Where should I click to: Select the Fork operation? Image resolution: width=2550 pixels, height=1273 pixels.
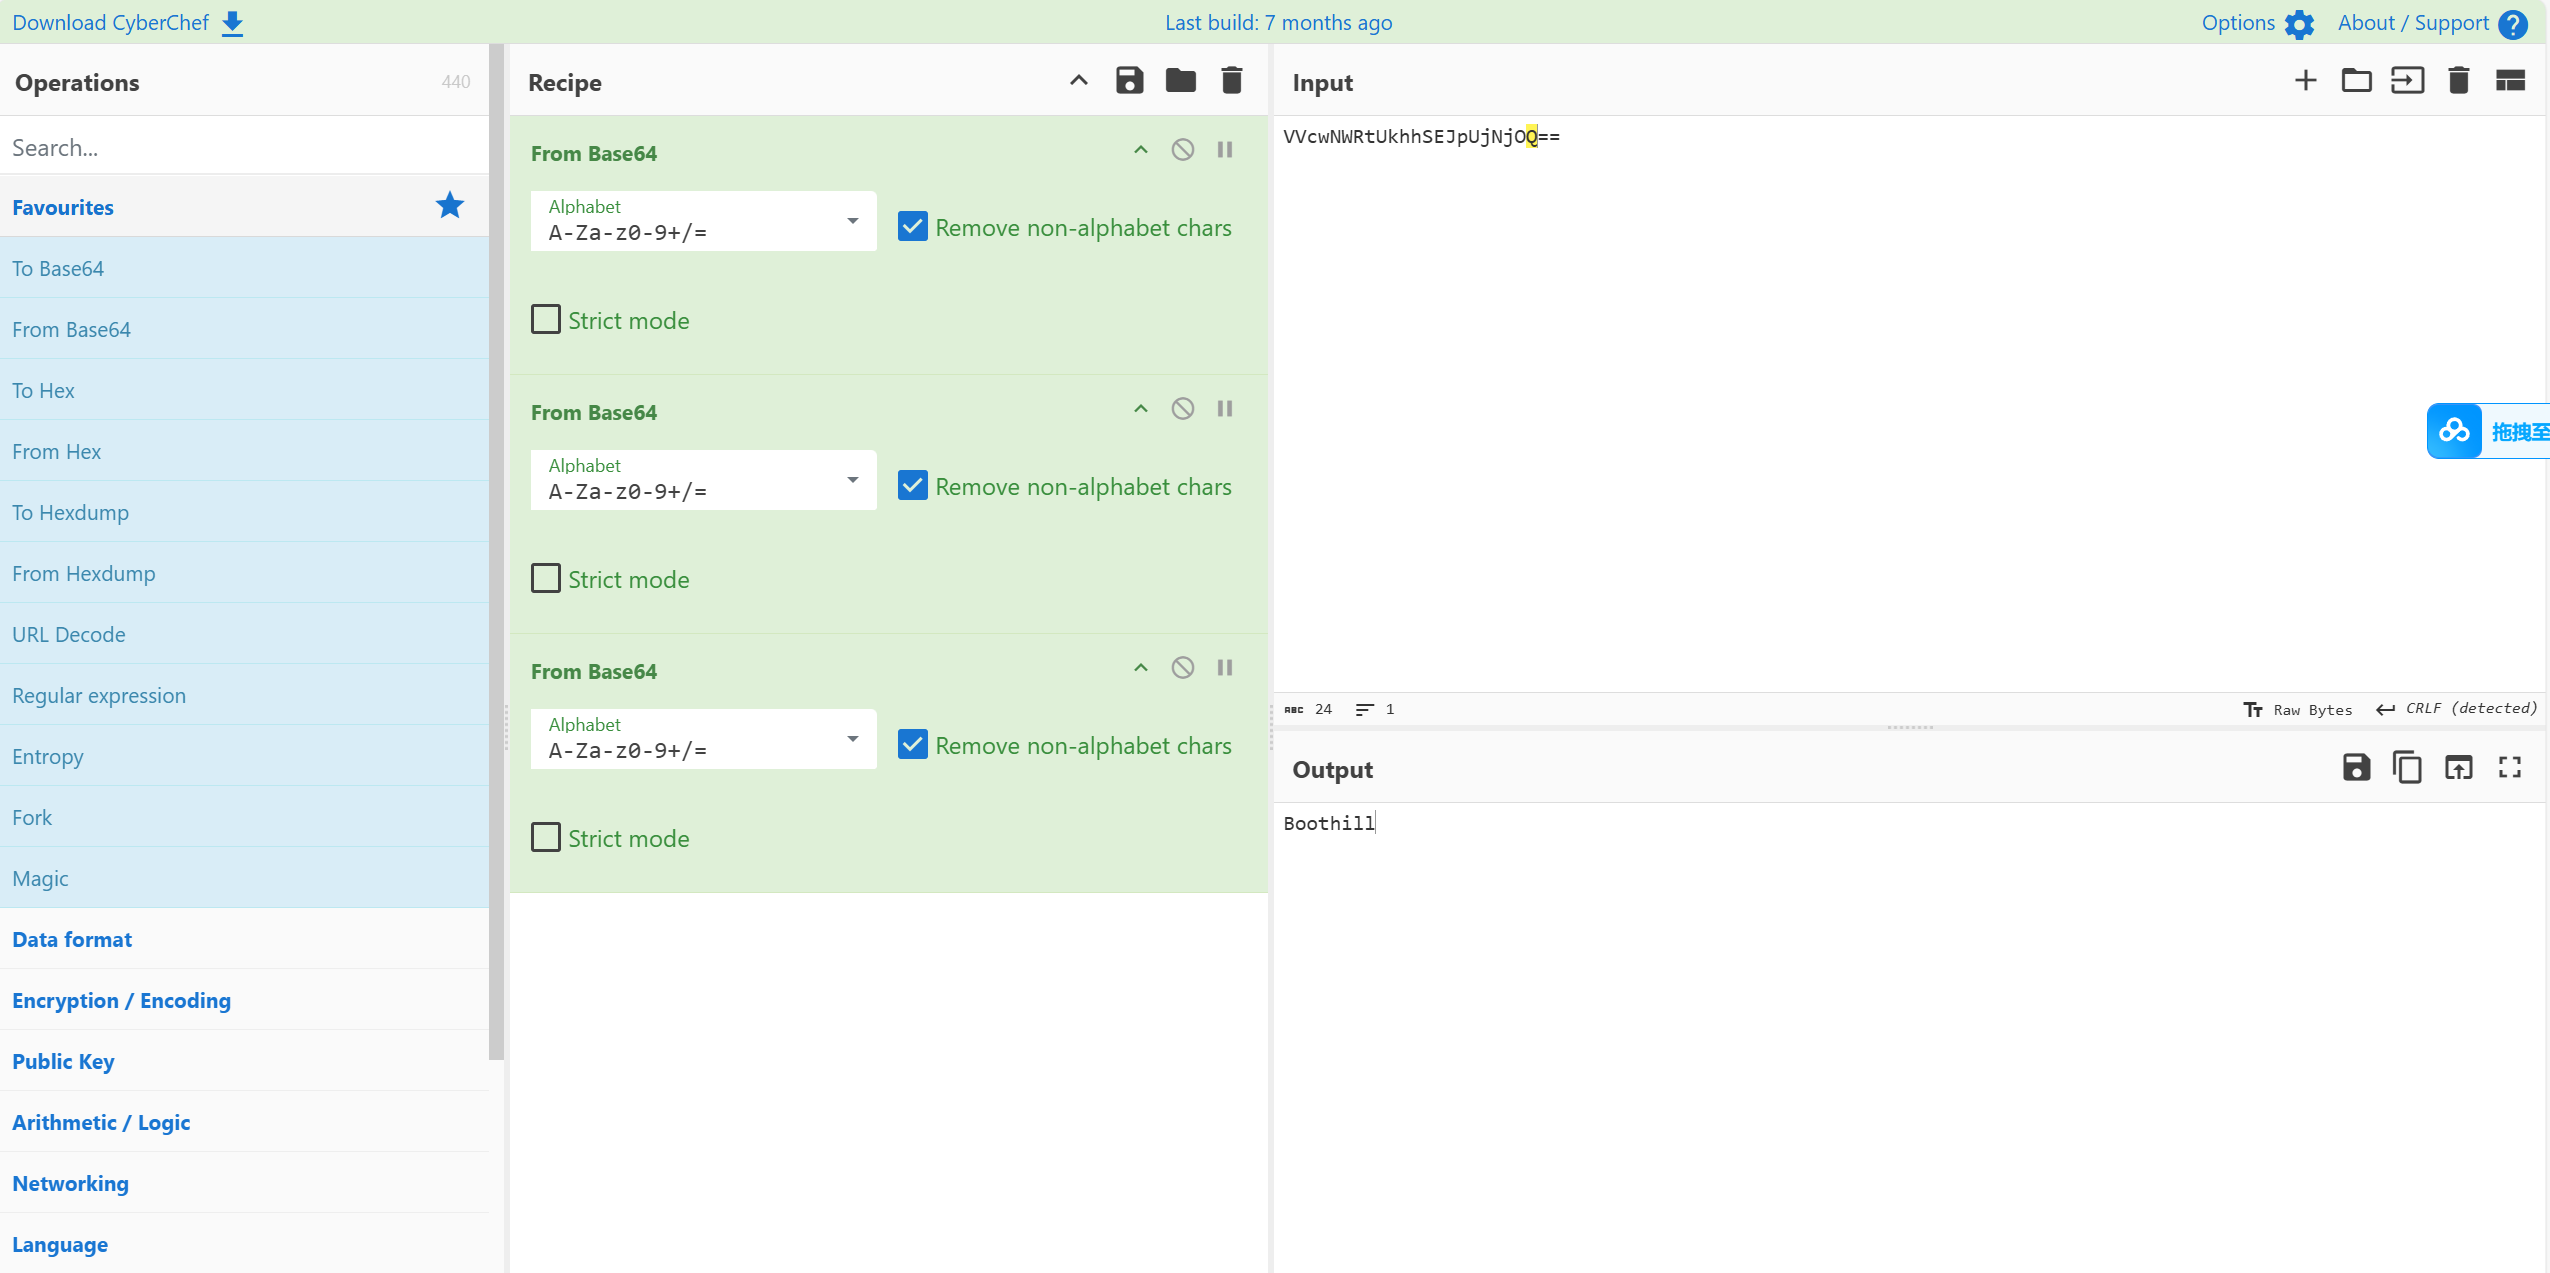coord(244,817)
